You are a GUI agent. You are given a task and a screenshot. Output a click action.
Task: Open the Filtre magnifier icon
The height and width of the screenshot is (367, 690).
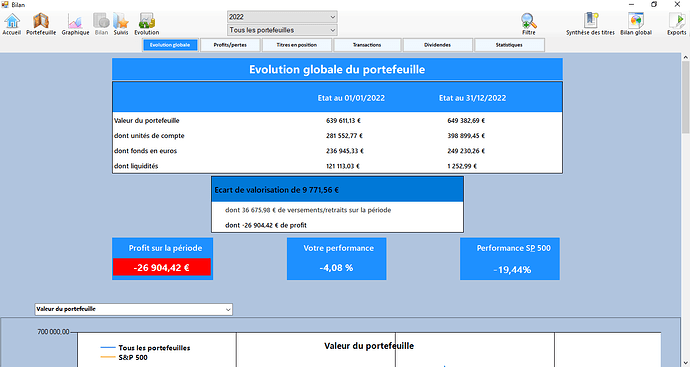point(529,24)
